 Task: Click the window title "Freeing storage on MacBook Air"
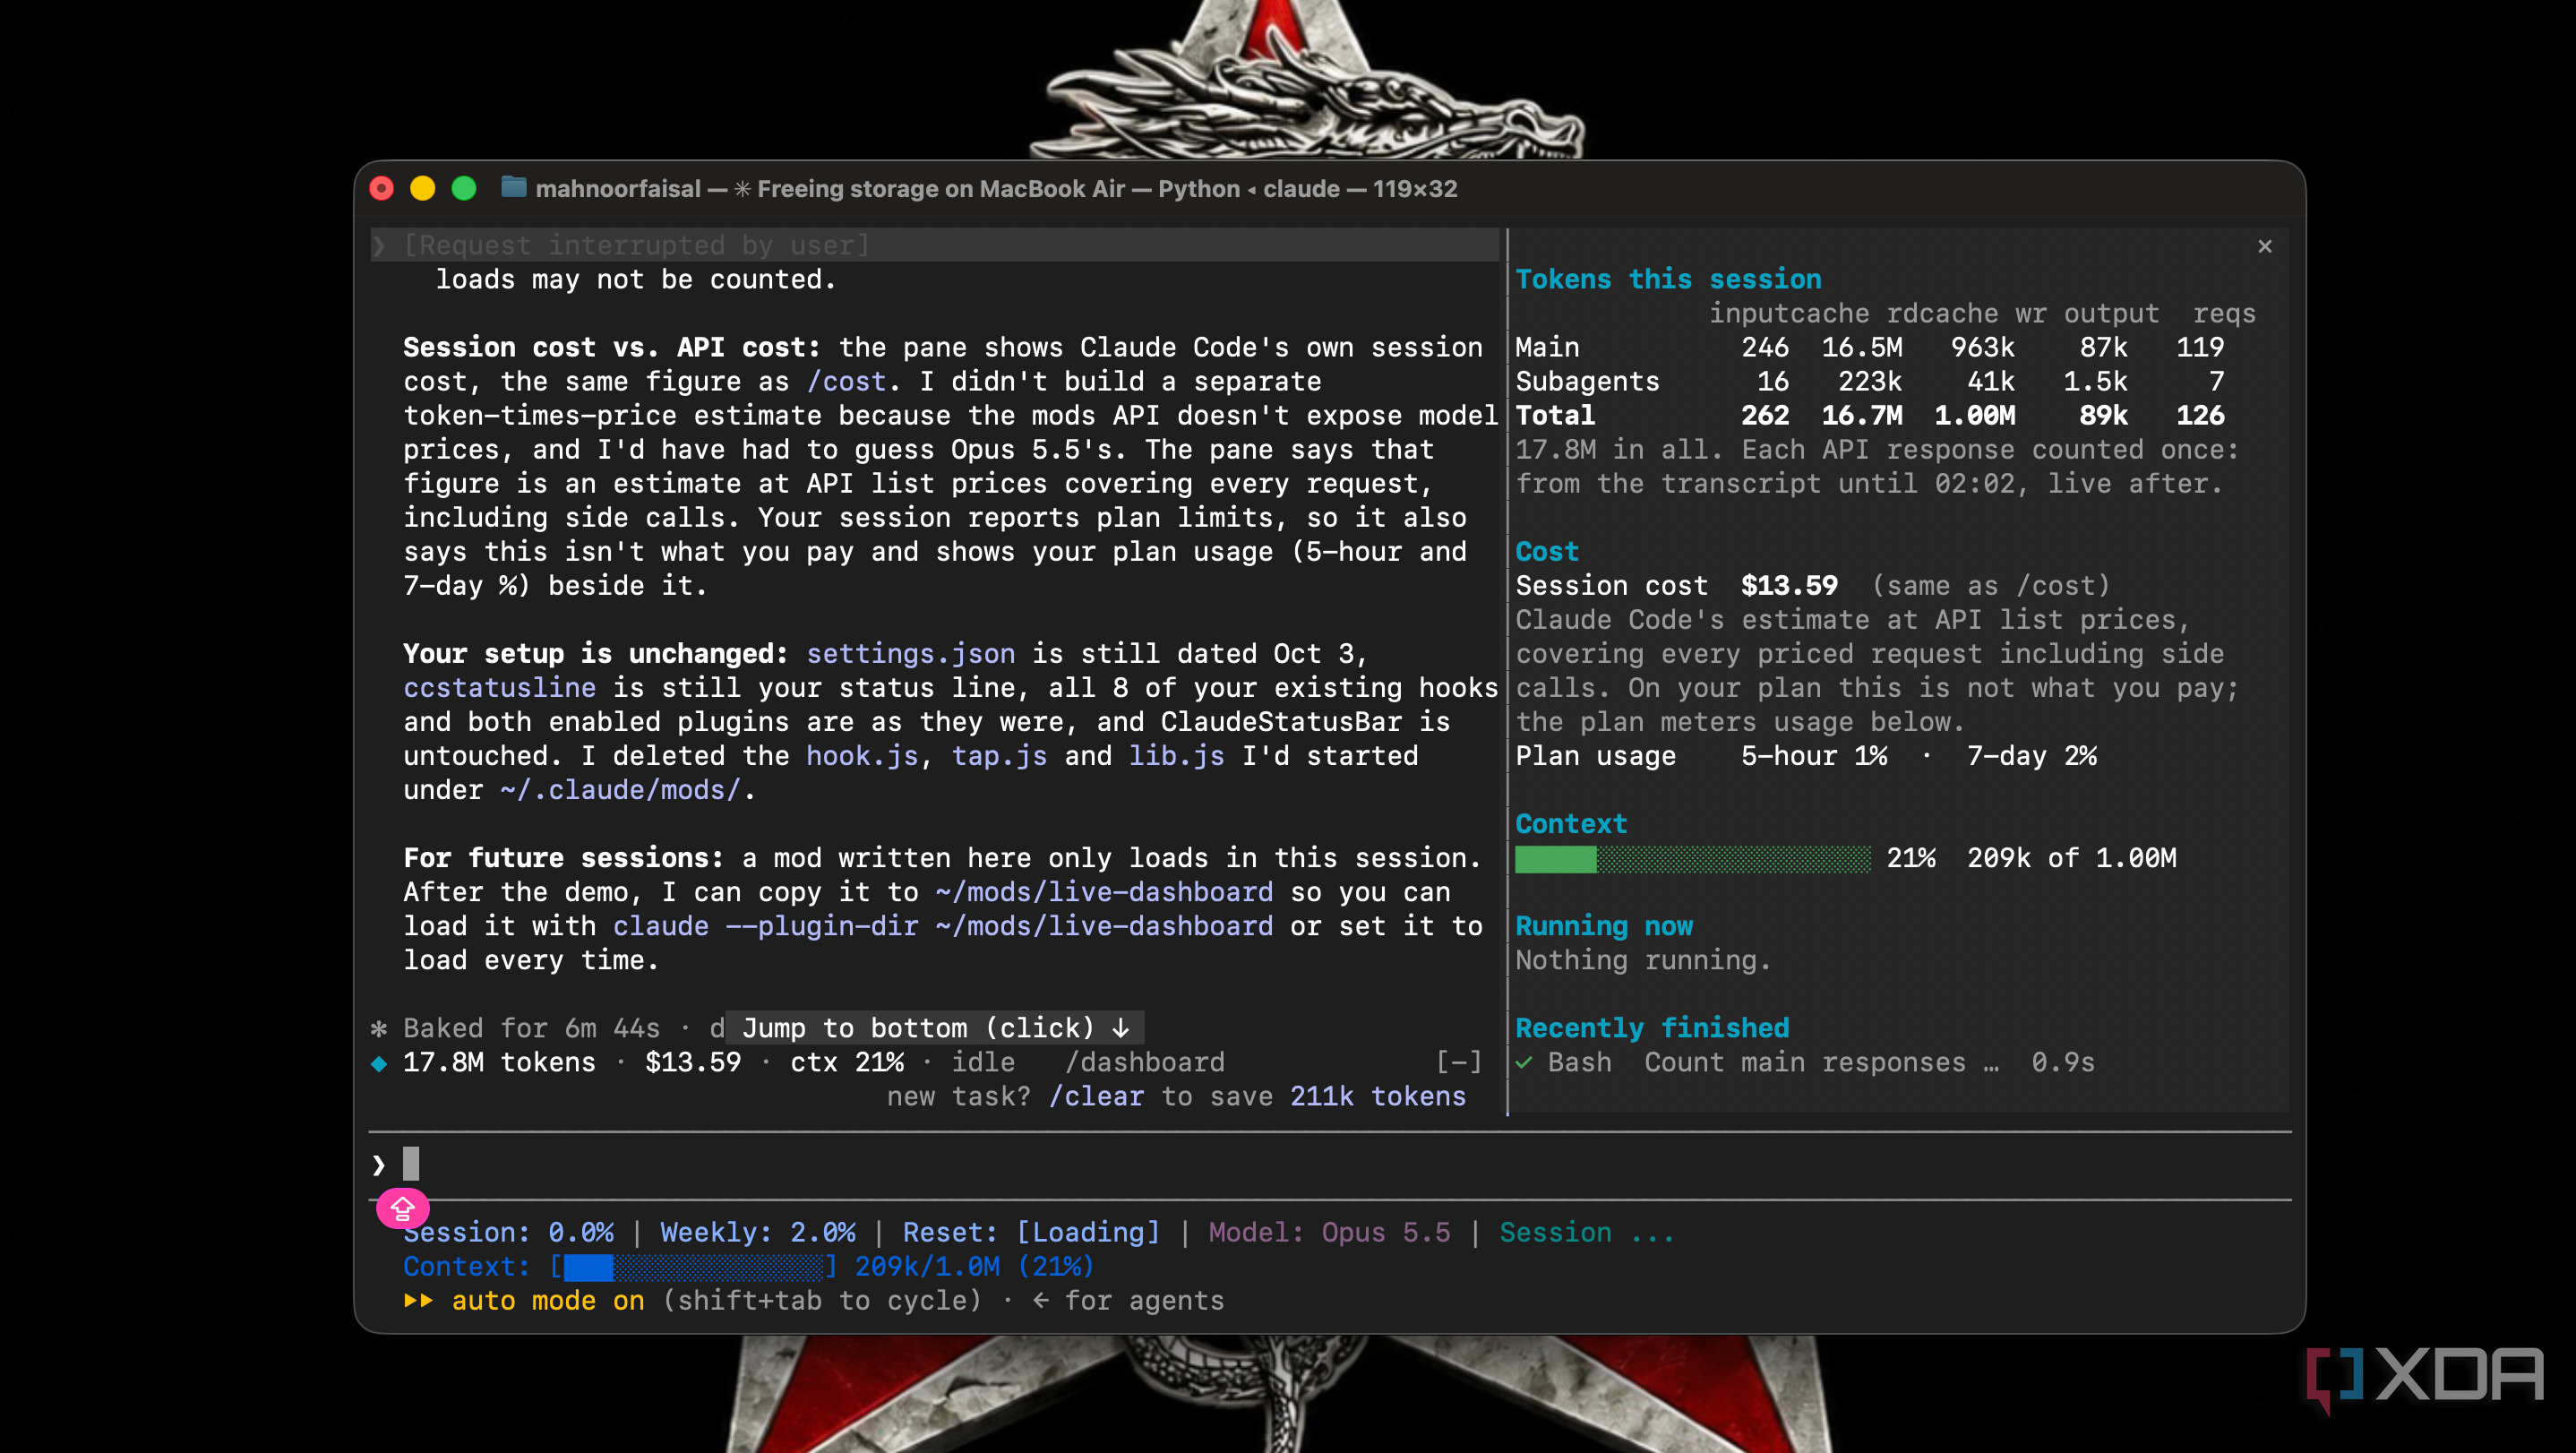coord(941,189)
